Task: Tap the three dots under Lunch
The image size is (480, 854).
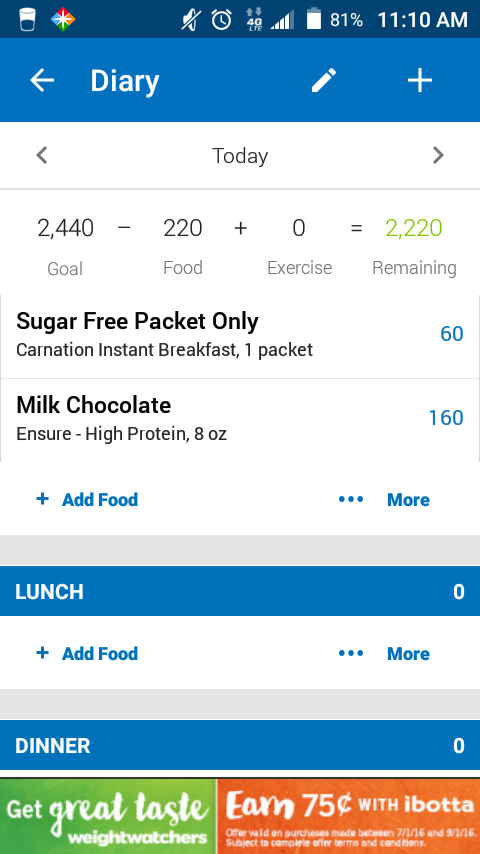Action: (351, 653)
